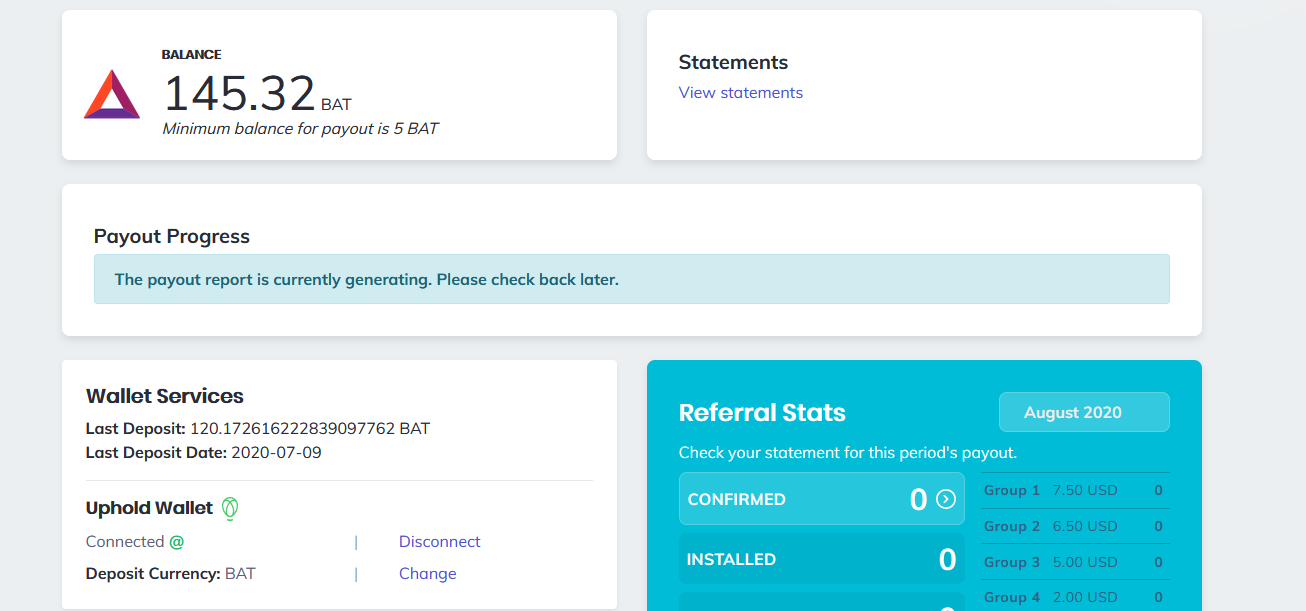Click the Group 3 5.00 USD row
1306x611 pixels.
point(1075,562)
